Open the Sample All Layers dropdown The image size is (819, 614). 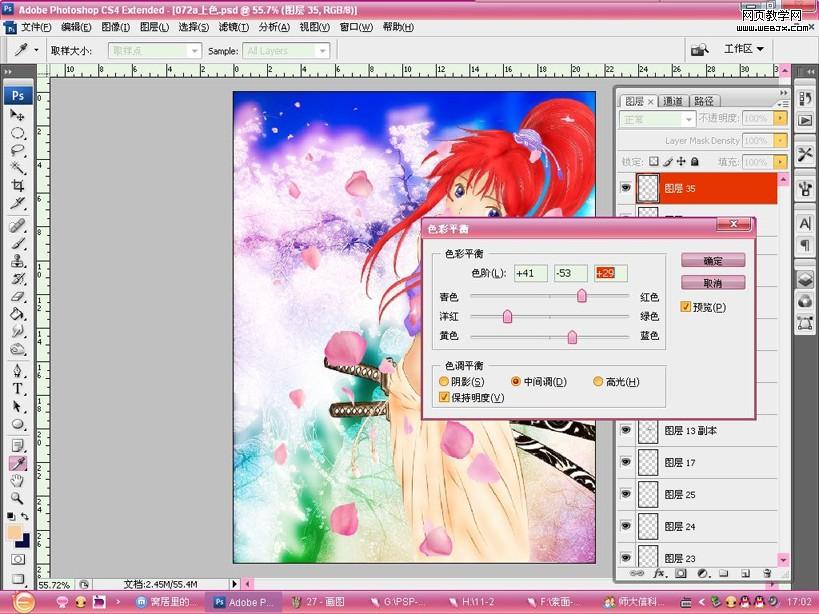click(x=286, y=51)
